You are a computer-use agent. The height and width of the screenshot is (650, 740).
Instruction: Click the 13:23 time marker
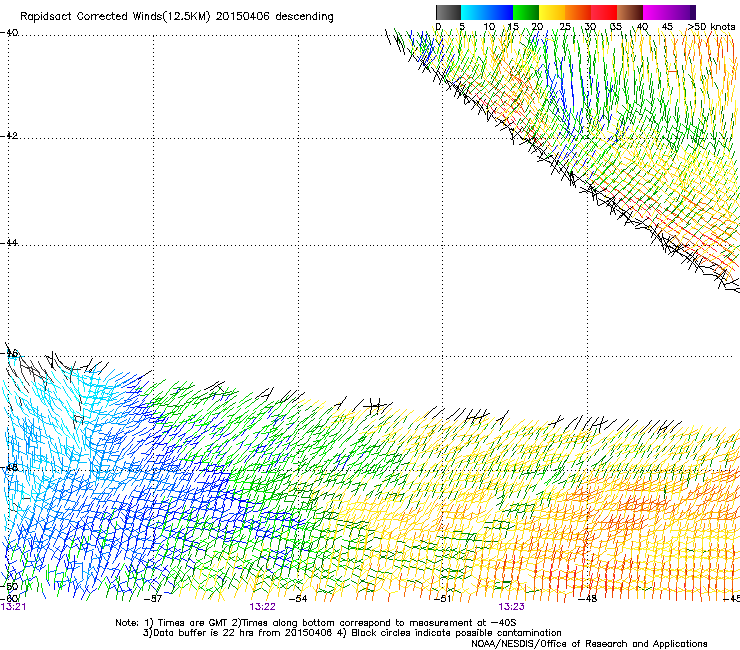(512, 607)
